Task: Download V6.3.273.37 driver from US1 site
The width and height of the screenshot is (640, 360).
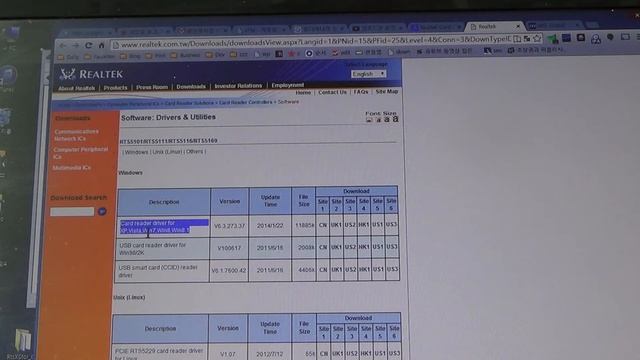Action: click(x=378, y=224)
